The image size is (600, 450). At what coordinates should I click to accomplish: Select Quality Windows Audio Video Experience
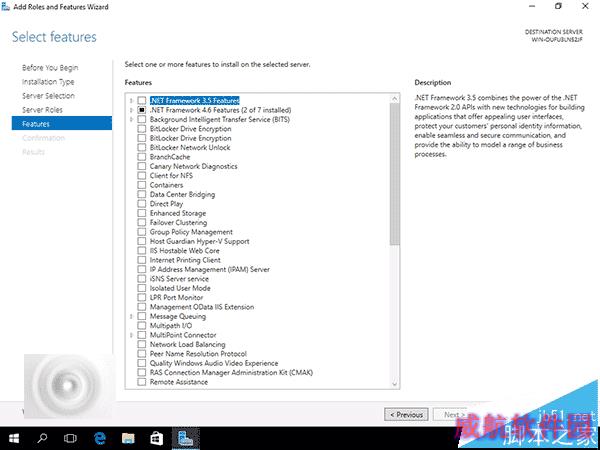(214, 363)
